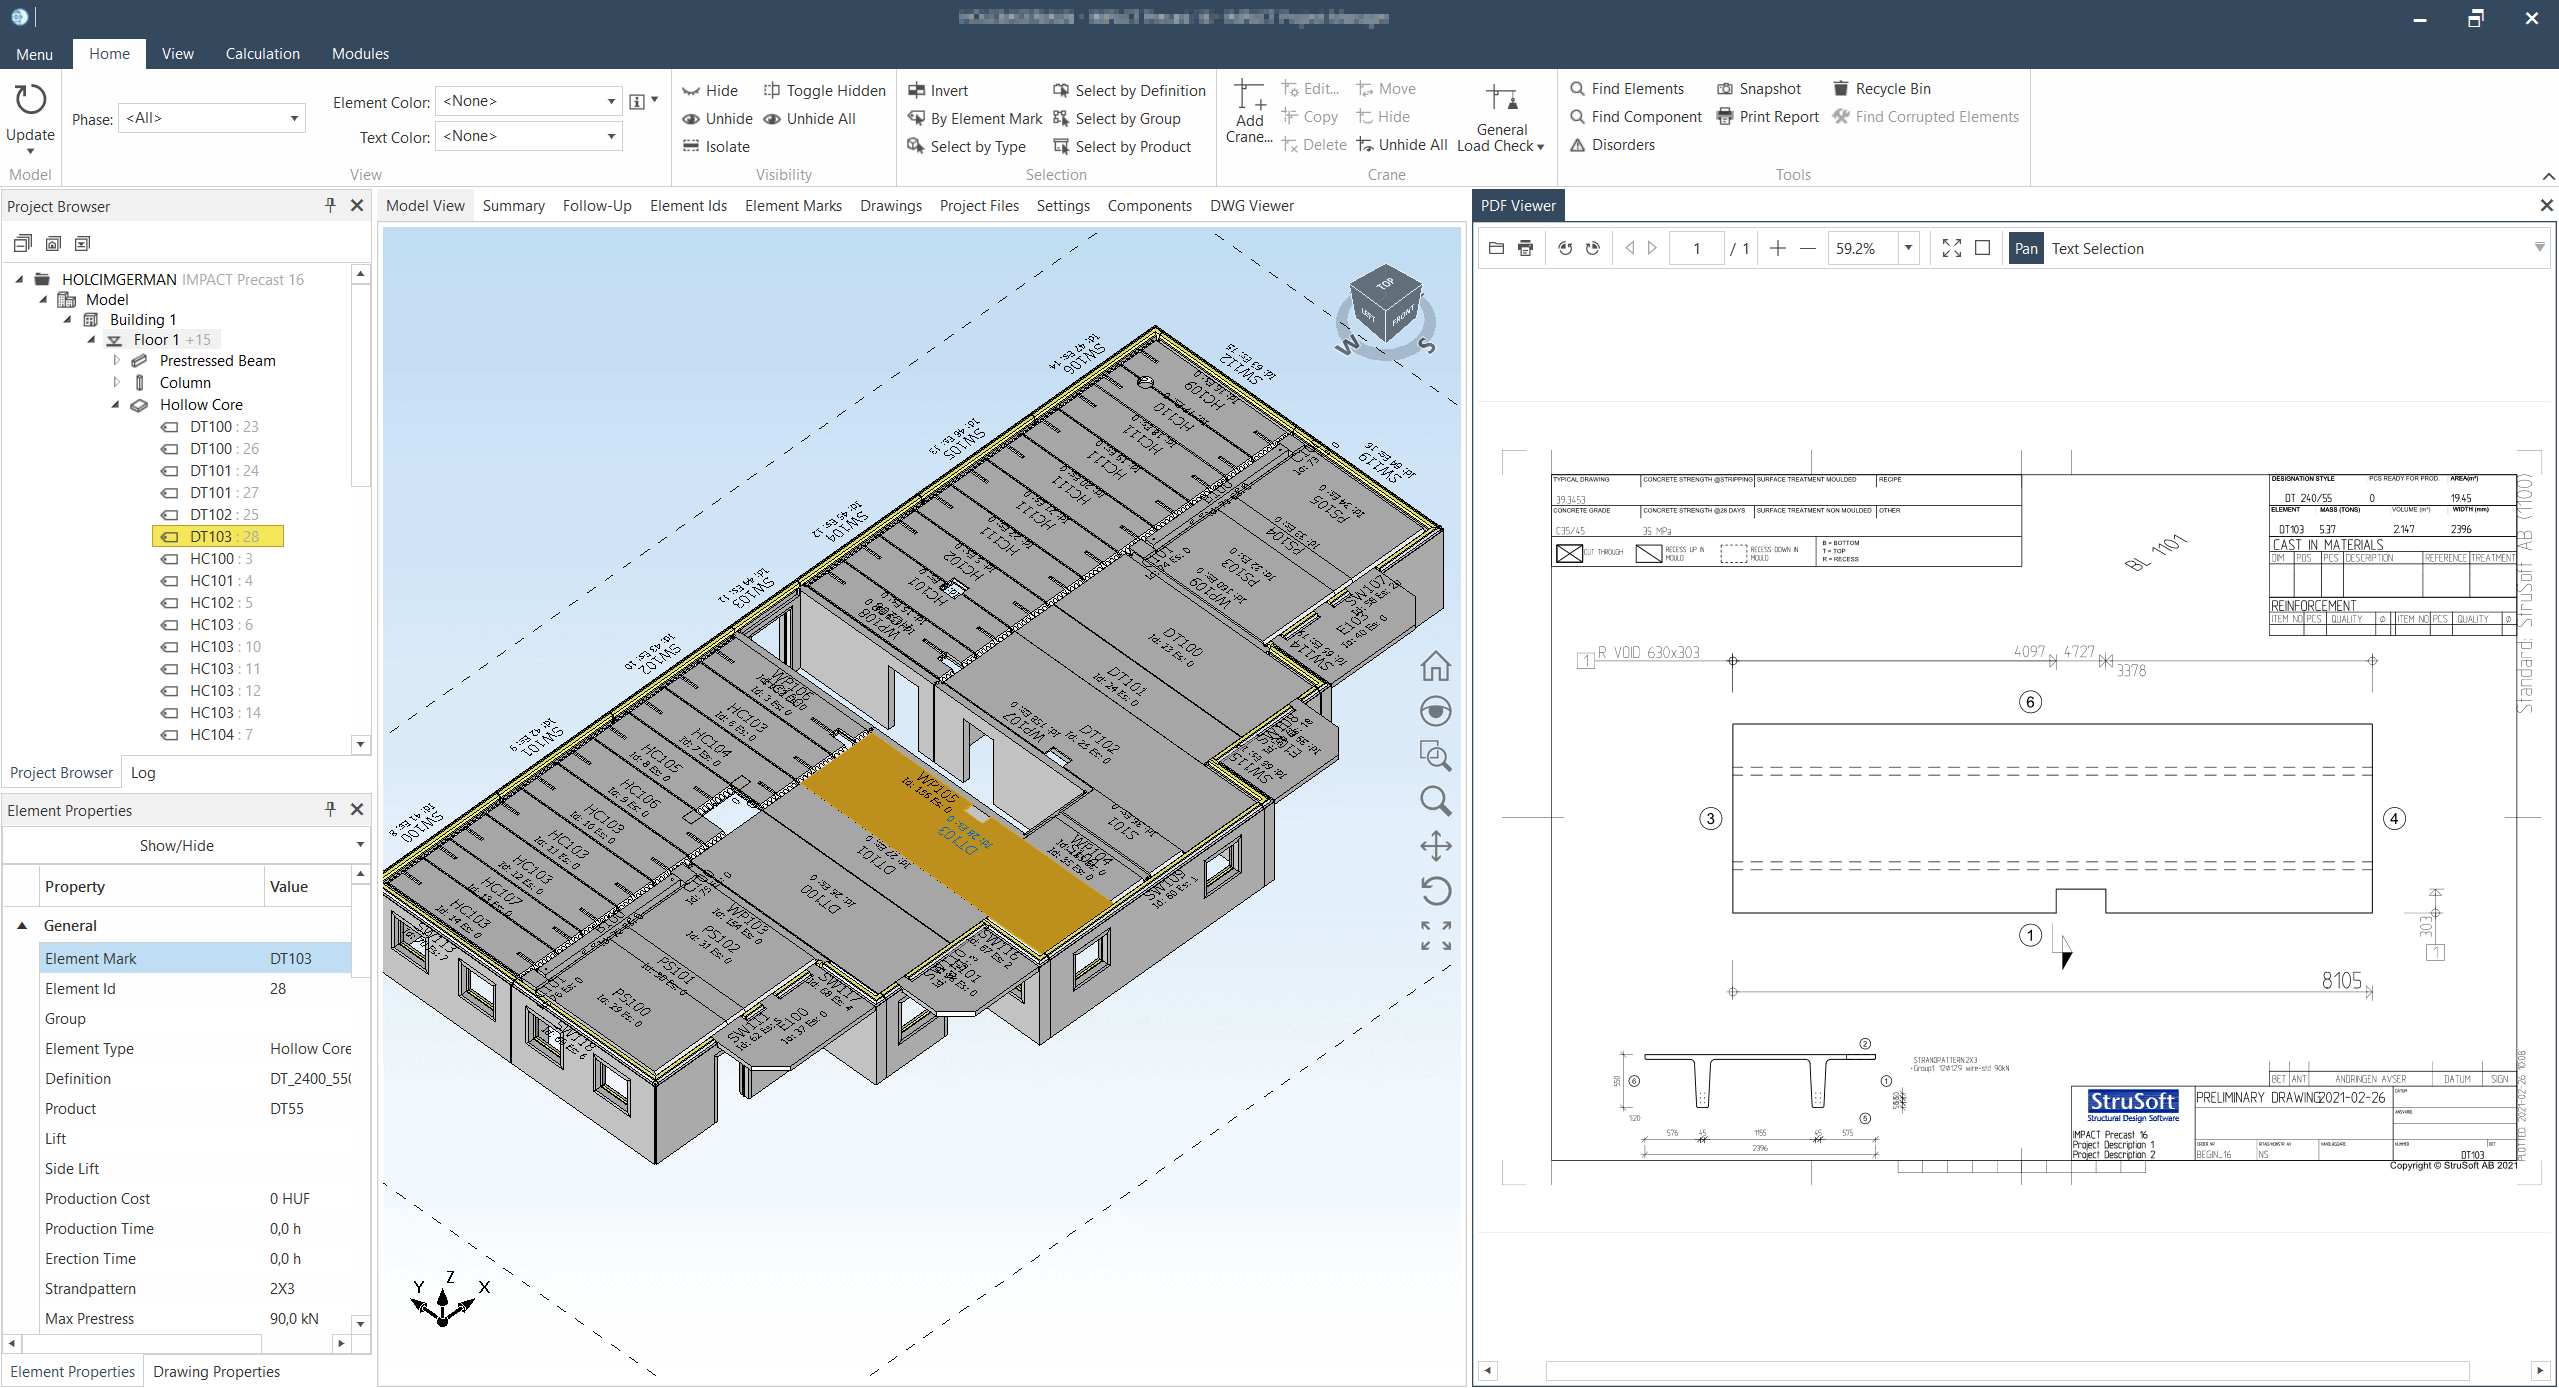2559x1388 pixels.
Task: Switch PDF Viewer to Text Selection mode
Action: coord(2097,249)
